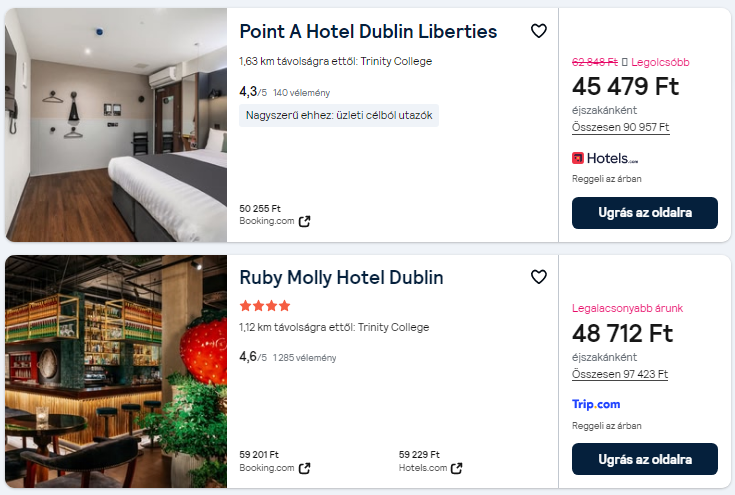Viewport: 735px width, 495px height.
Task: View Point A Hotel room photo
Action: point(116,125)
